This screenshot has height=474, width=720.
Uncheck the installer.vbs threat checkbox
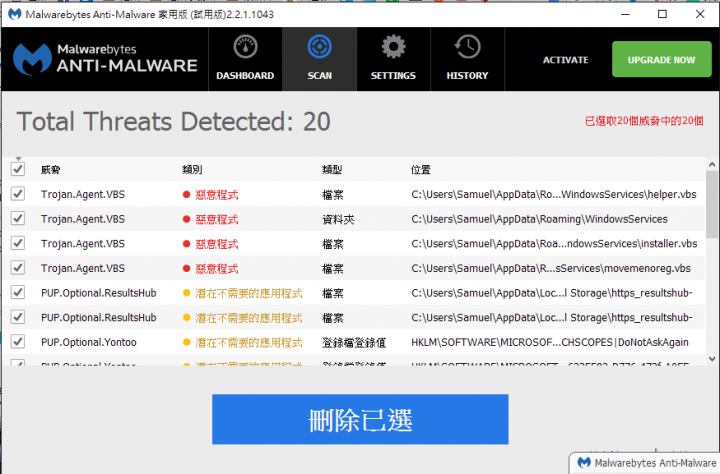pos(18,243)
